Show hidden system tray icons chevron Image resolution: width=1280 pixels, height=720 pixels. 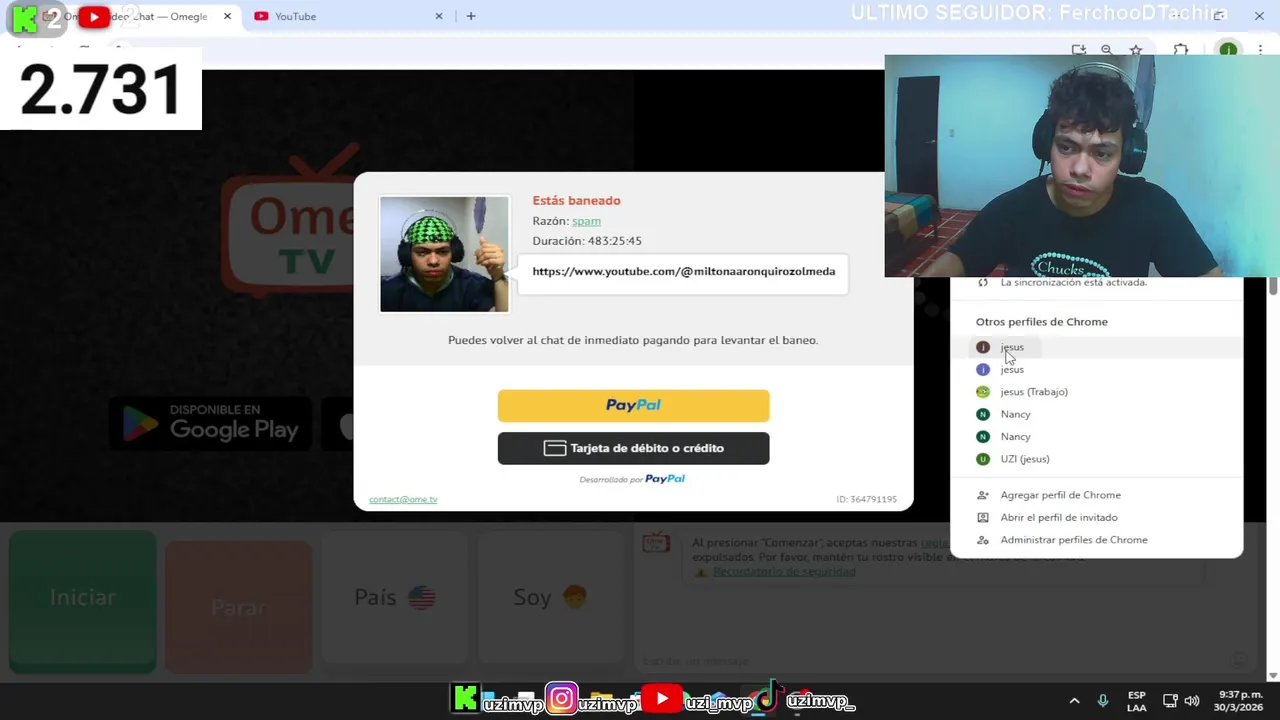coord(1074,701)
